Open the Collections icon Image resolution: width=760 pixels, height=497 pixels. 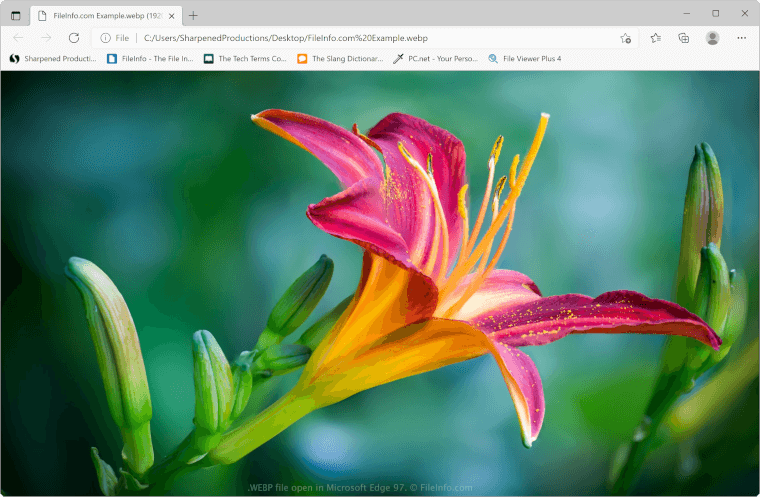(684, 38)
